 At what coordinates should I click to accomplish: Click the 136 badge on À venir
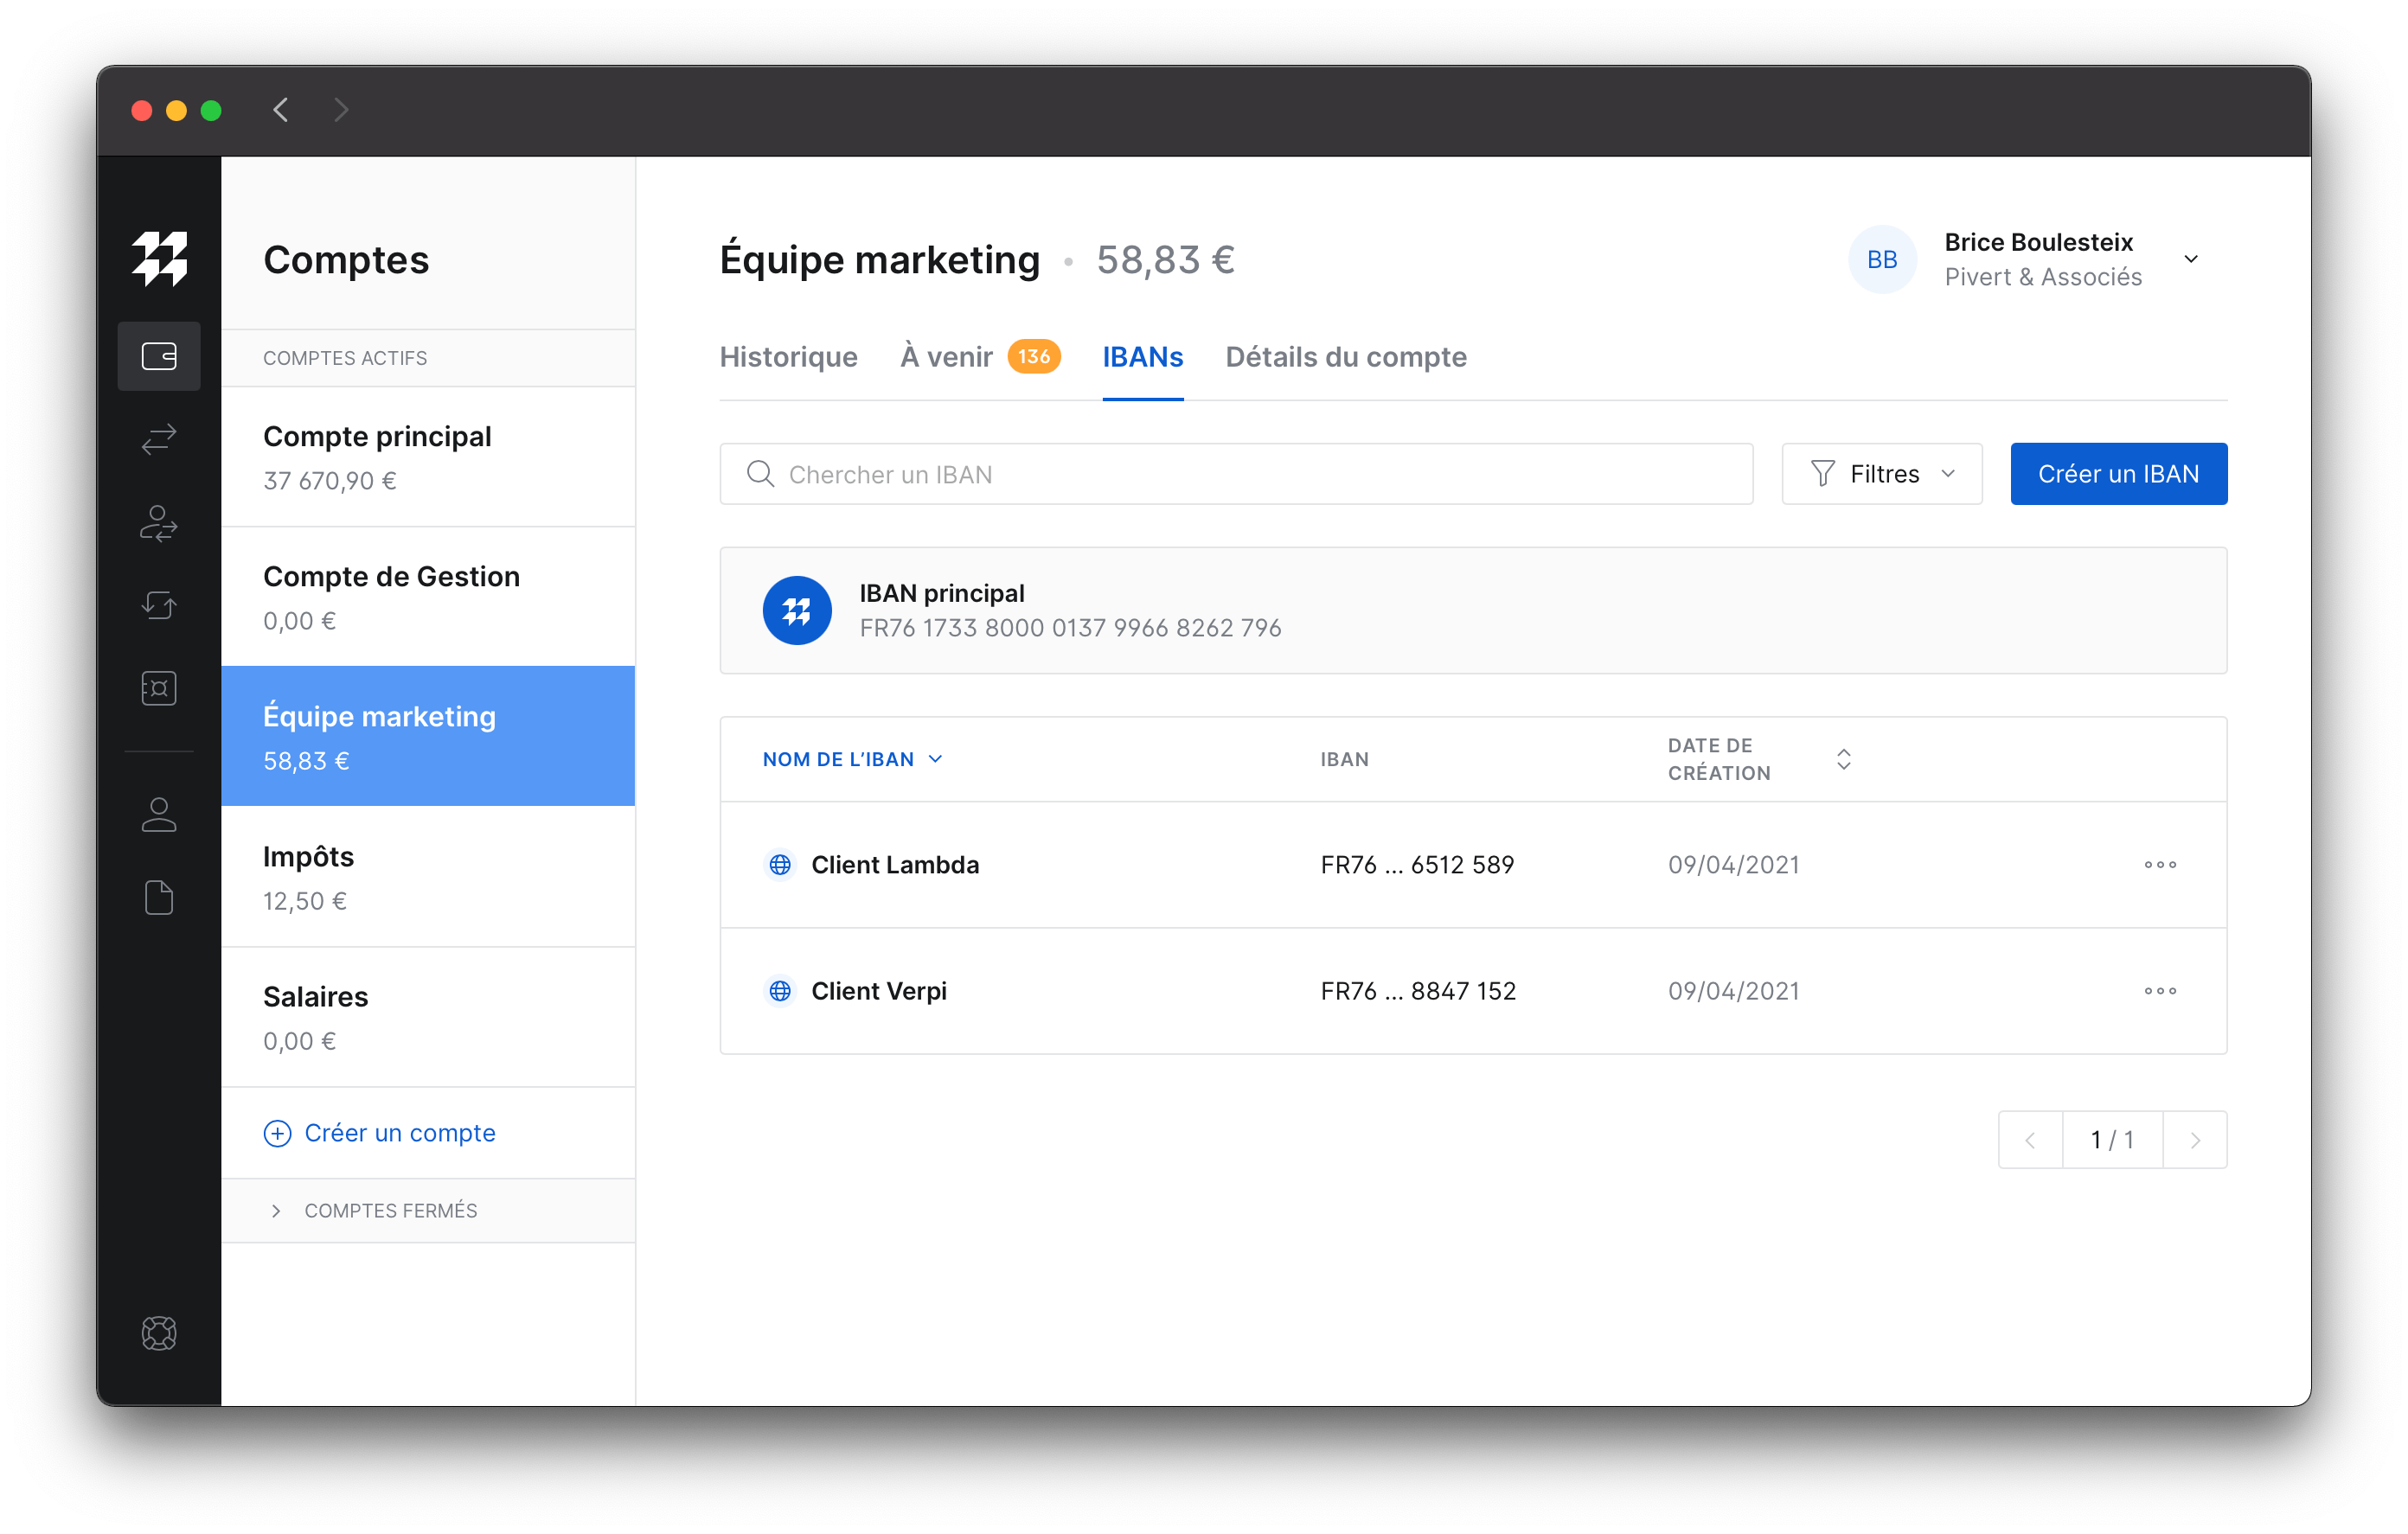1033,356
